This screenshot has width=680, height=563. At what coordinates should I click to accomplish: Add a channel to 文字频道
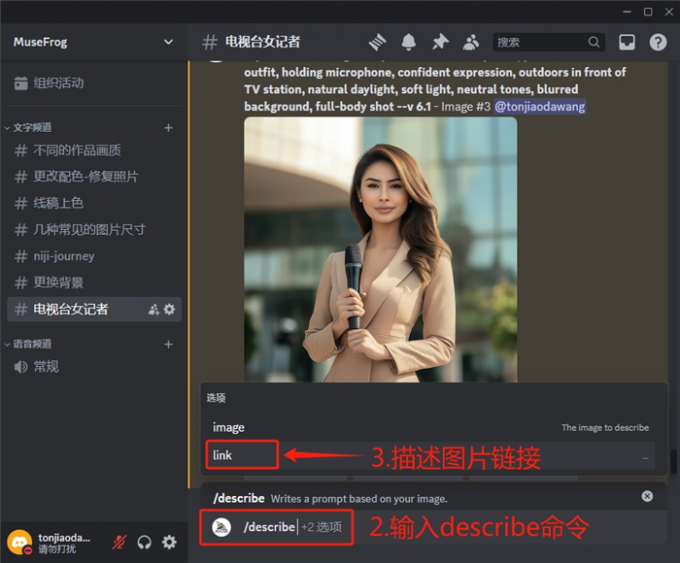tap(168, 128)
